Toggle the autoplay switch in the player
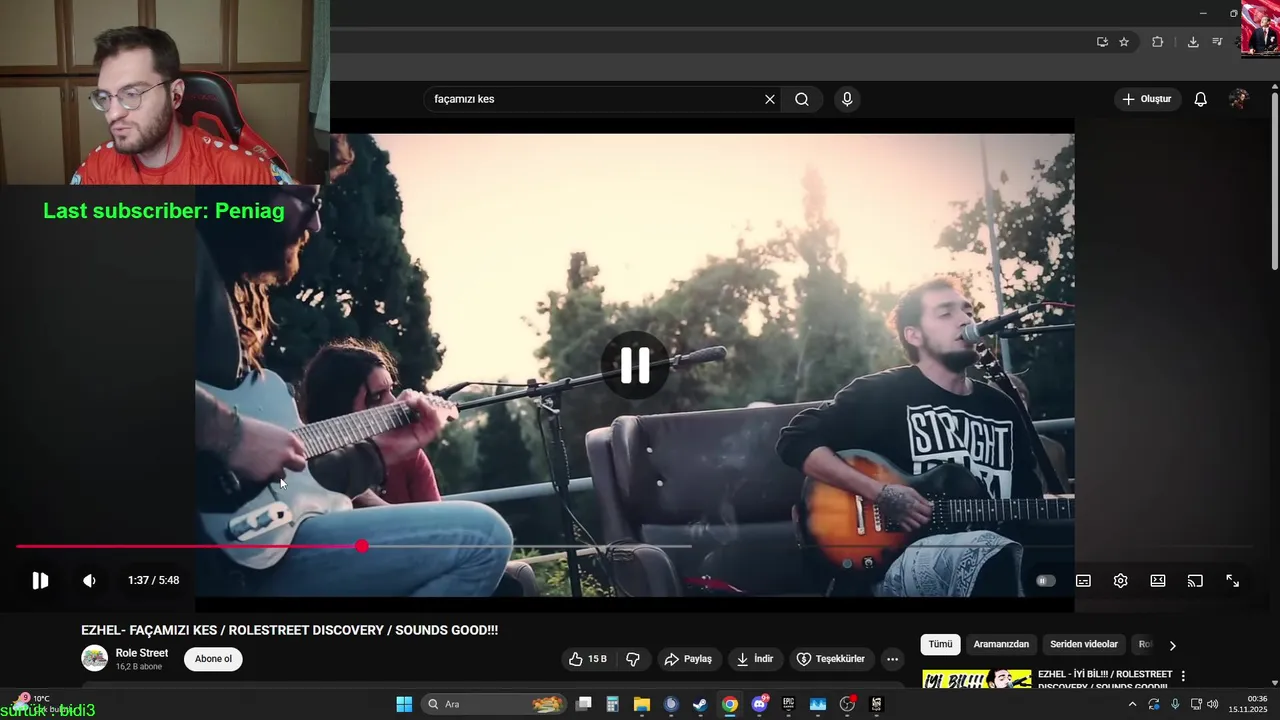The image size is (1280, 720). point(1045,581)
